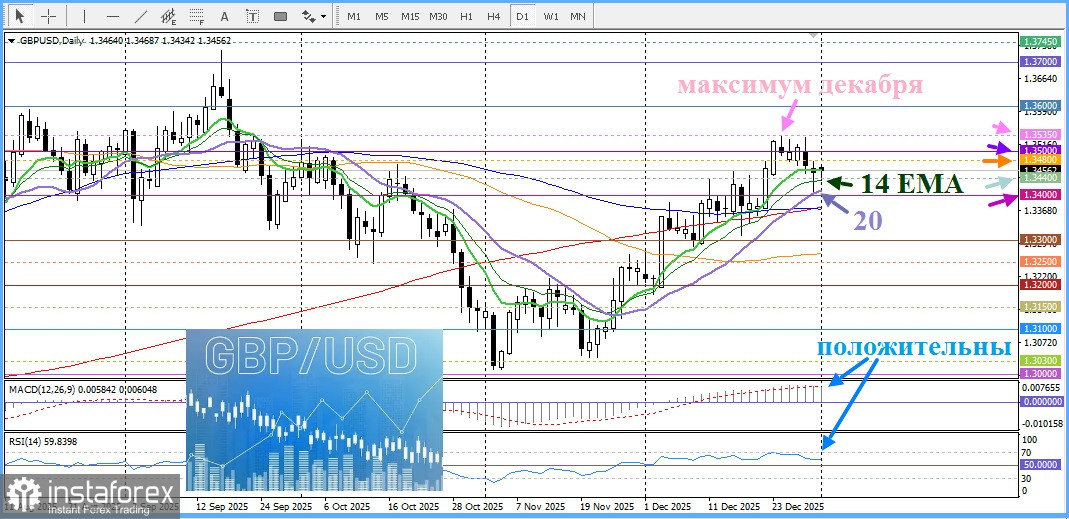This screenshot has height=519, width=1069.
Task: Click the GBP/USD inset thumbnail image
Action: [x=314, y=410]
